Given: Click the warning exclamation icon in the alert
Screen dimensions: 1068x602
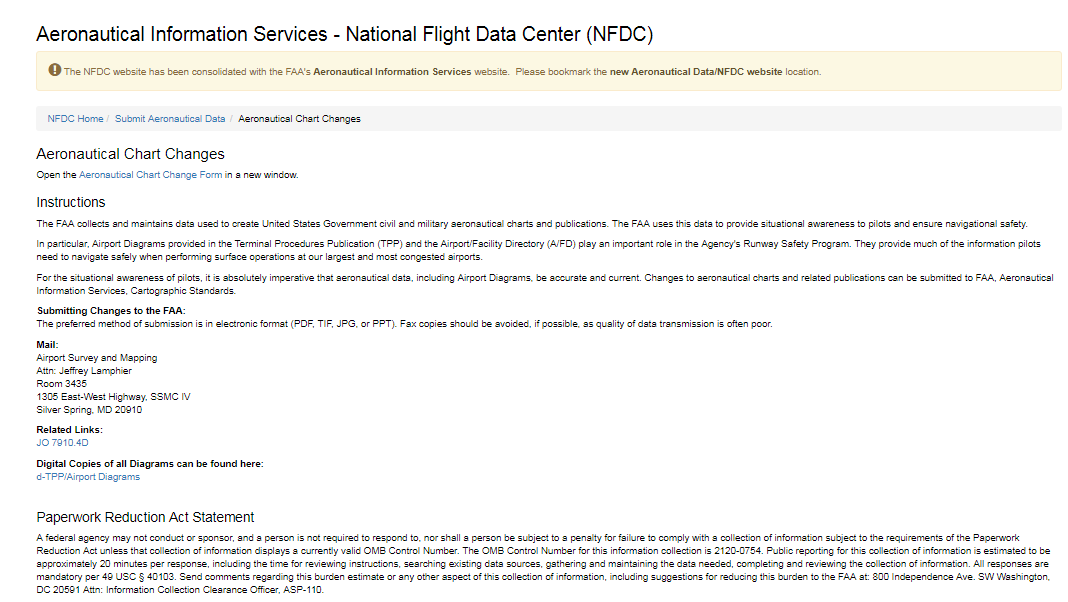Looking at the screenshot, I should click(54, 70).
